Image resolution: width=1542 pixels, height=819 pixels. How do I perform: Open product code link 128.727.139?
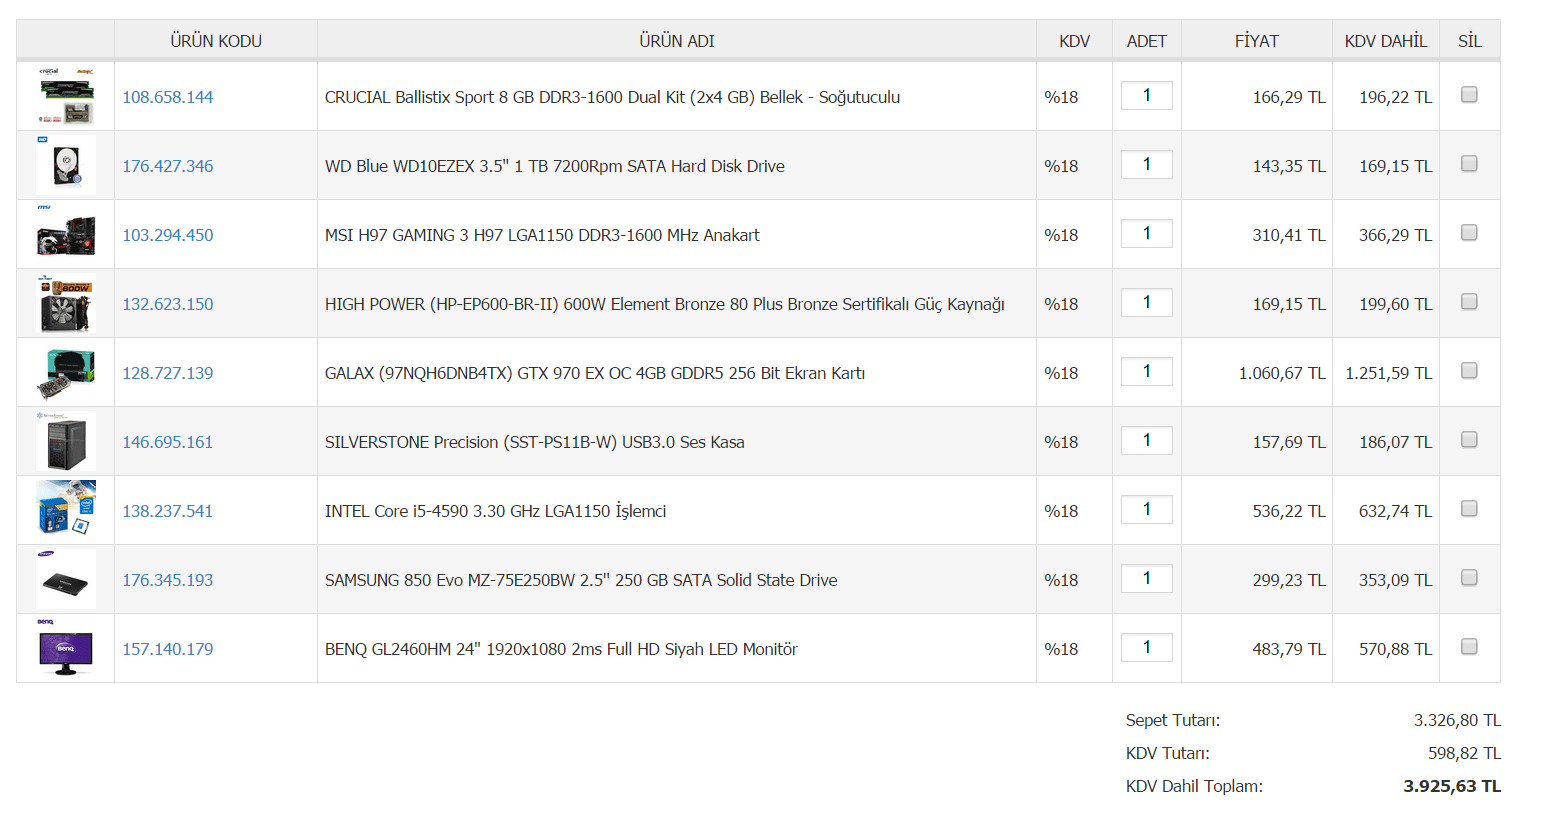click(168, 373)
